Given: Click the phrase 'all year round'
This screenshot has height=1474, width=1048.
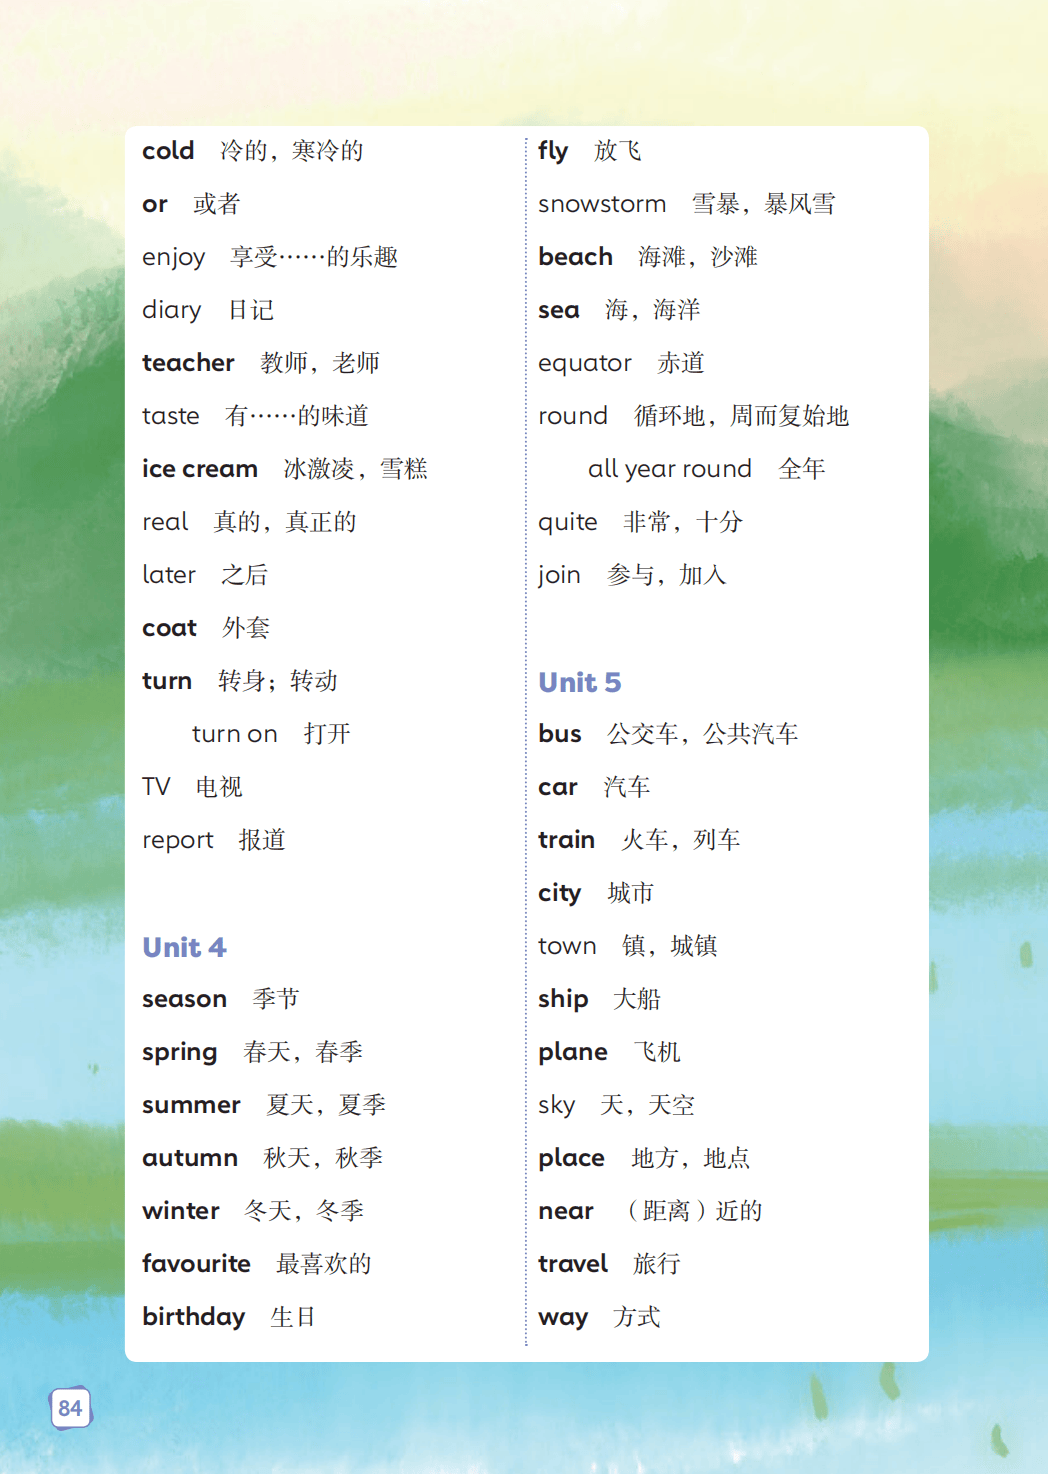Looking at the screenshot, I should tap(669, 469).
